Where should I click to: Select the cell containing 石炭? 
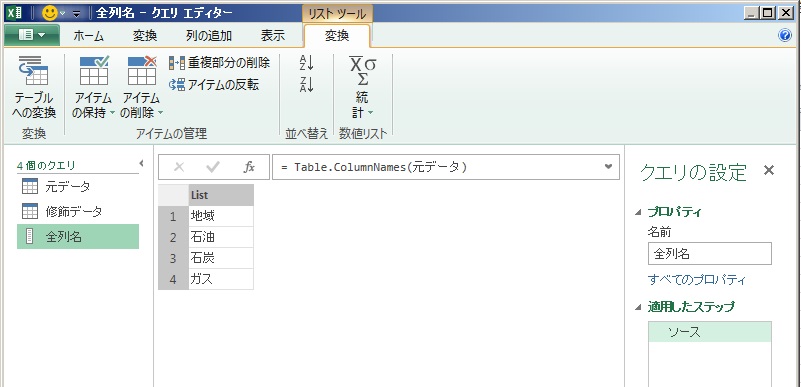coord(221,258)
